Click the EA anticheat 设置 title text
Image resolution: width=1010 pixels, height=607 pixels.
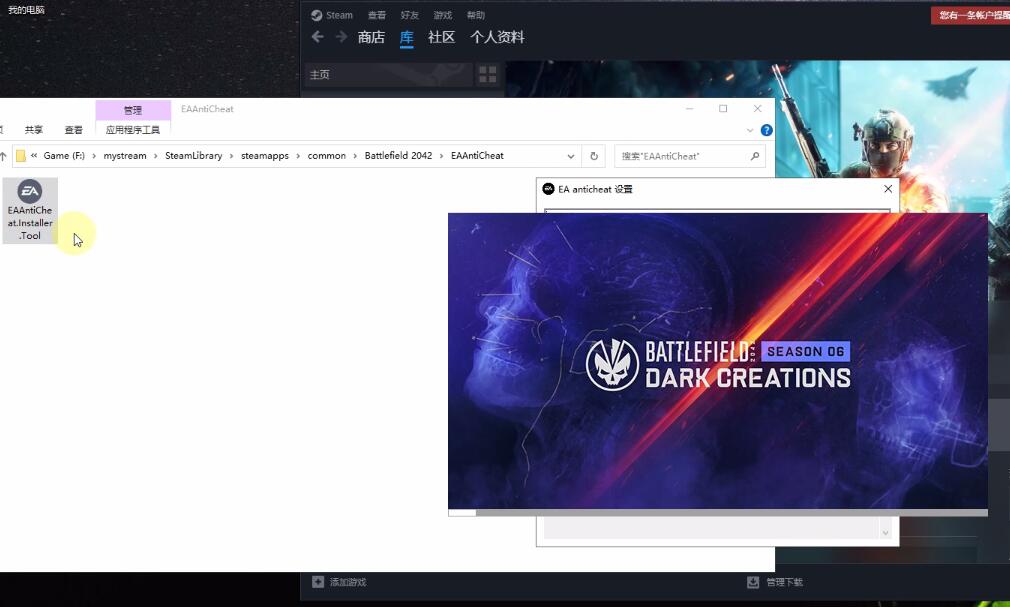pyautogui.click(x=595, y=189)
